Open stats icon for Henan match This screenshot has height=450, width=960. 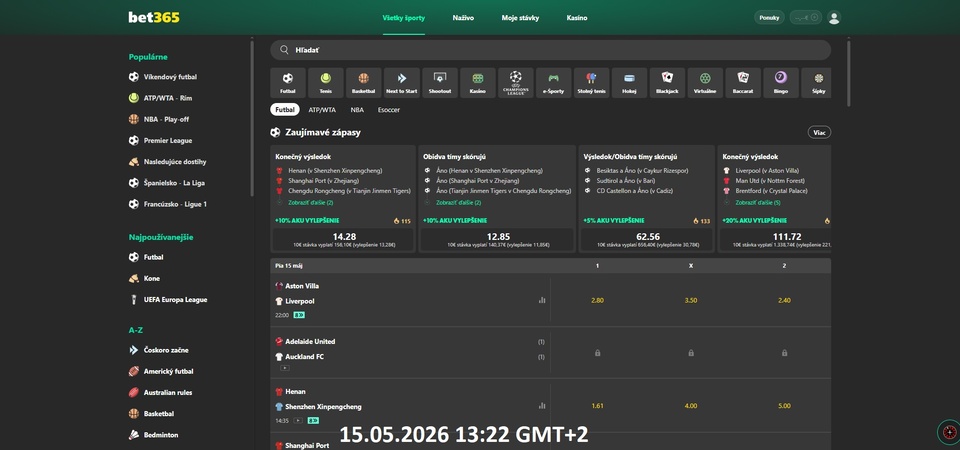(x=542, y=405)
